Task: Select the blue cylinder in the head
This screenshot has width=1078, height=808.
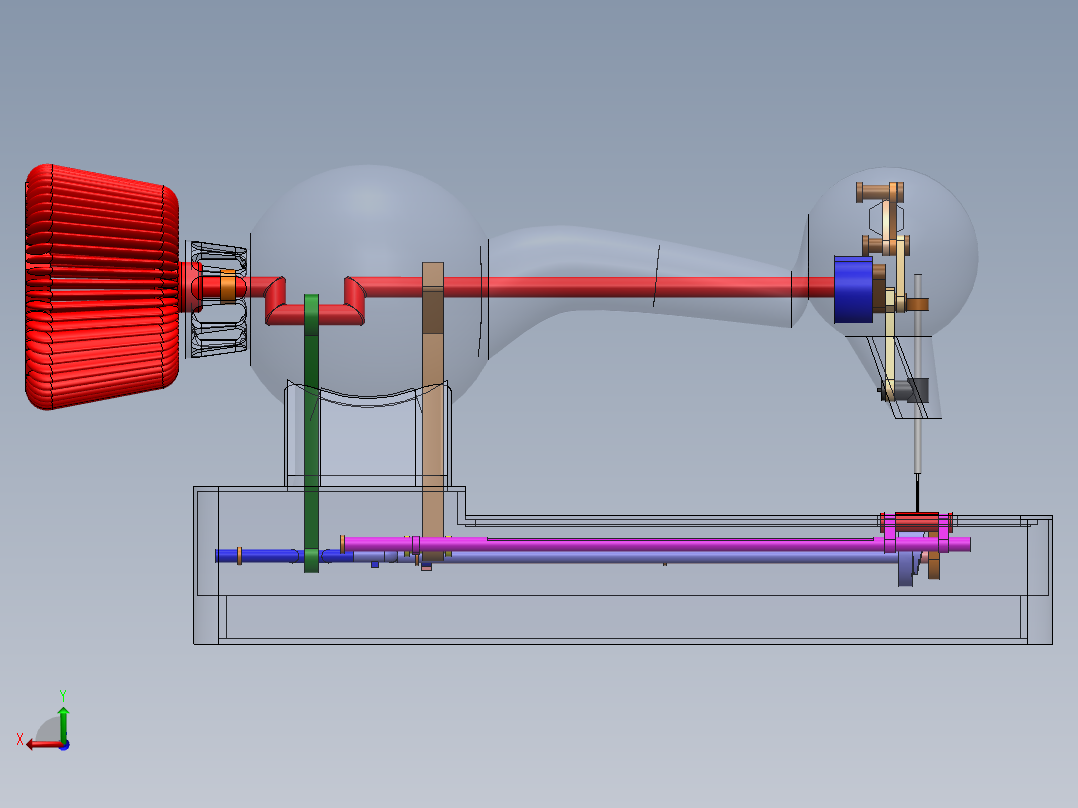Action: coord(853,290)
